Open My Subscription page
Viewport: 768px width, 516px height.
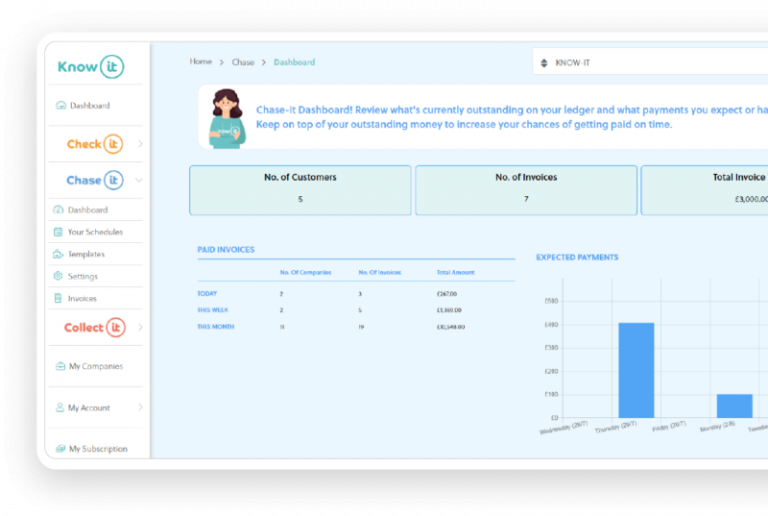pos(98,449)
